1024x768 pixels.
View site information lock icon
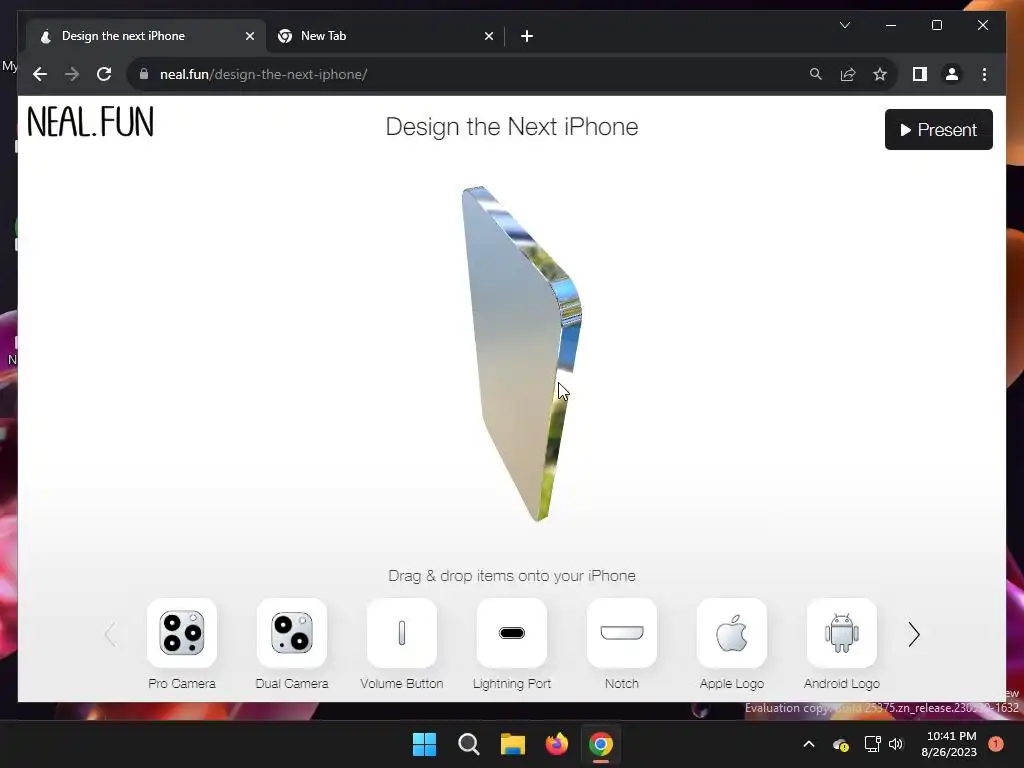pos(144,74)
